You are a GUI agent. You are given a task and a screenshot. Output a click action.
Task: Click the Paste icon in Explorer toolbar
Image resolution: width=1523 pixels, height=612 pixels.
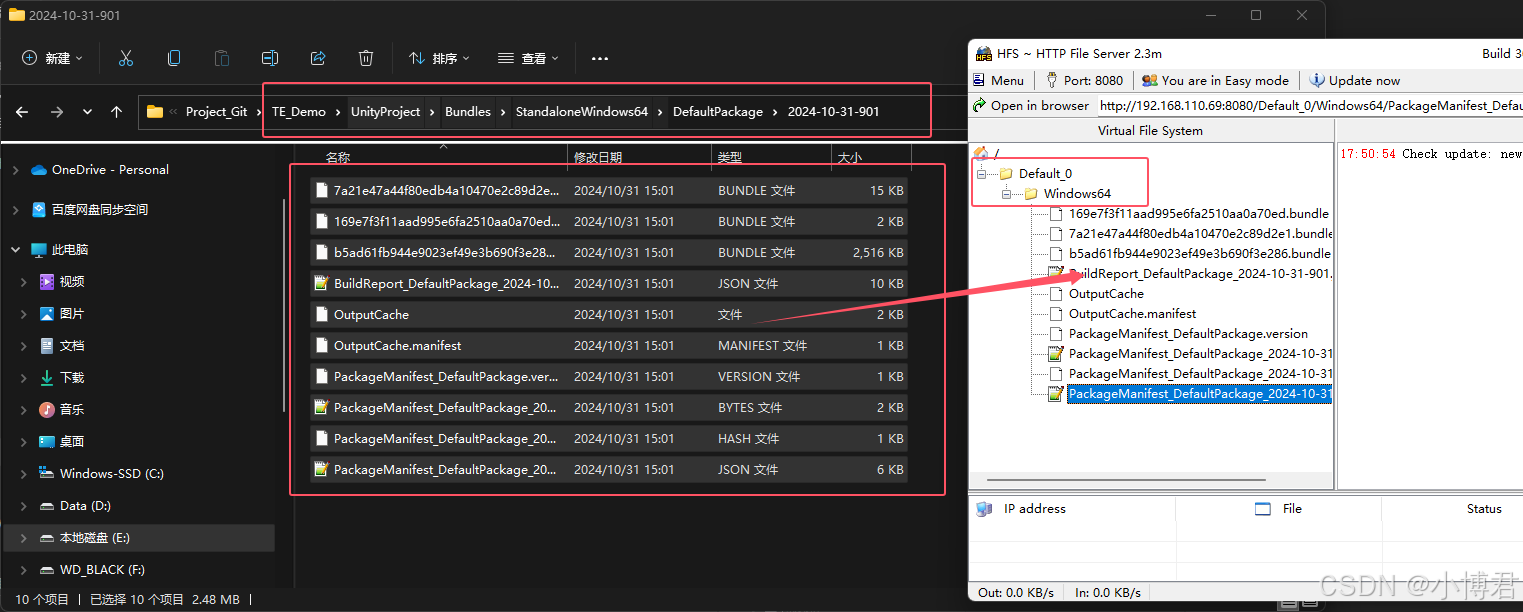pyautogui.click(x=222, y=58)
